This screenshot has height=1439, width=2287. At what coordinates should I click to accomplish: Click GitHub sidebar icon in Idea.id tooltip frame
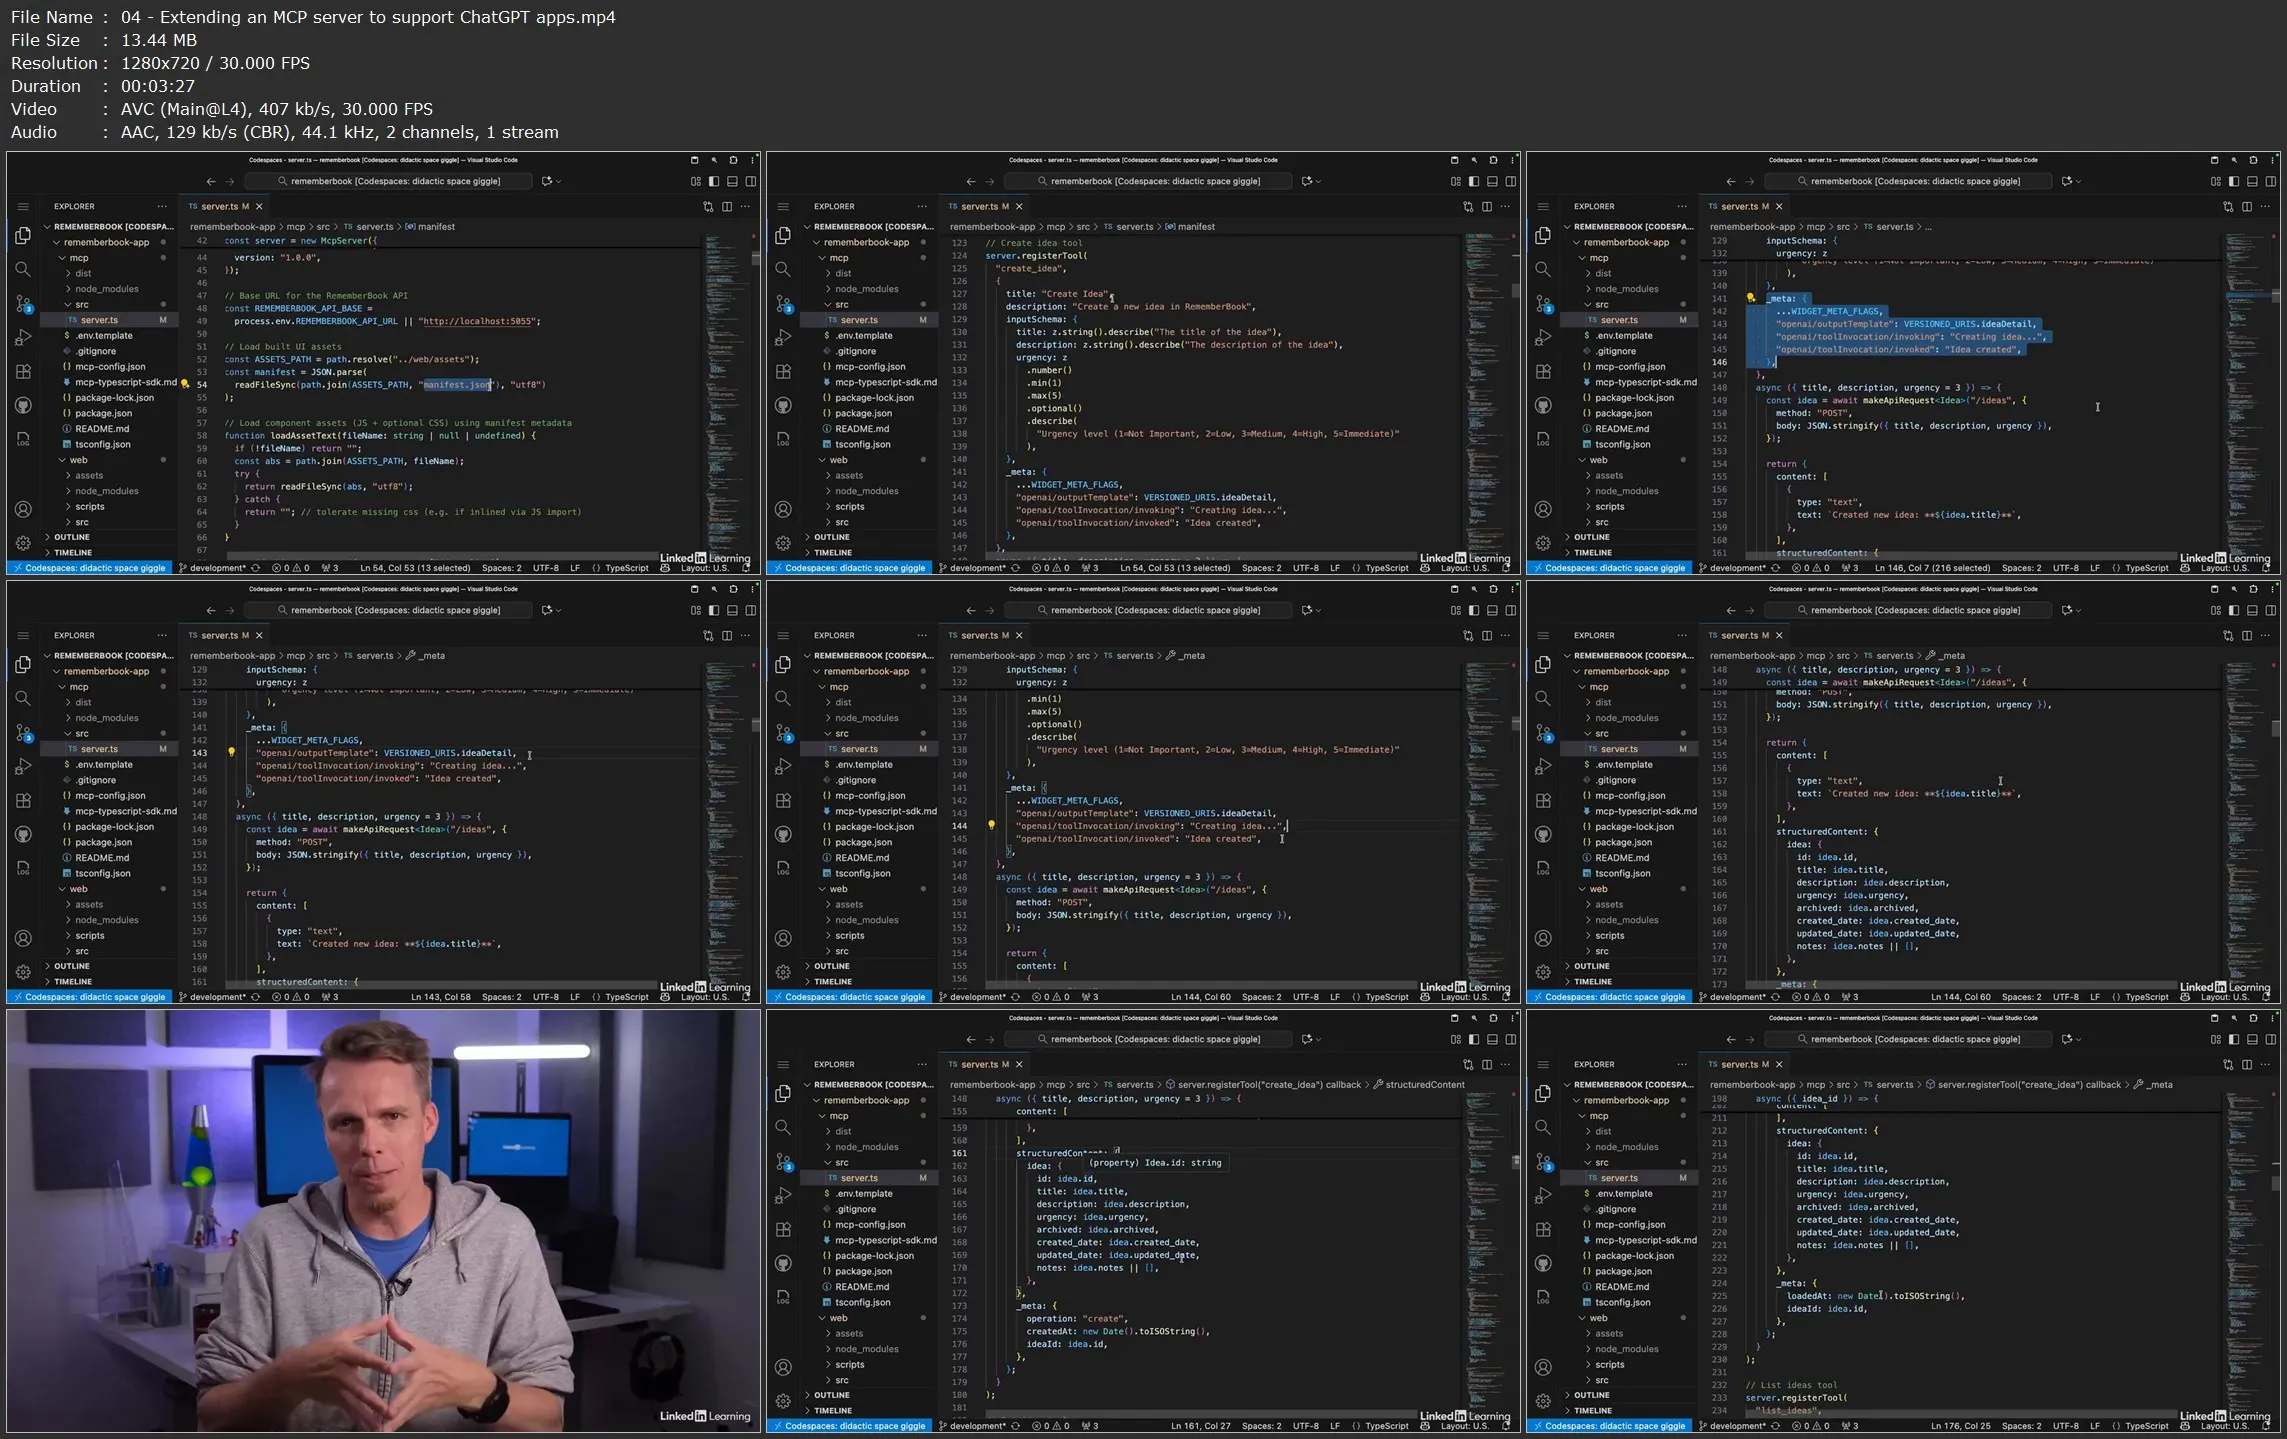click(783, 1263)
